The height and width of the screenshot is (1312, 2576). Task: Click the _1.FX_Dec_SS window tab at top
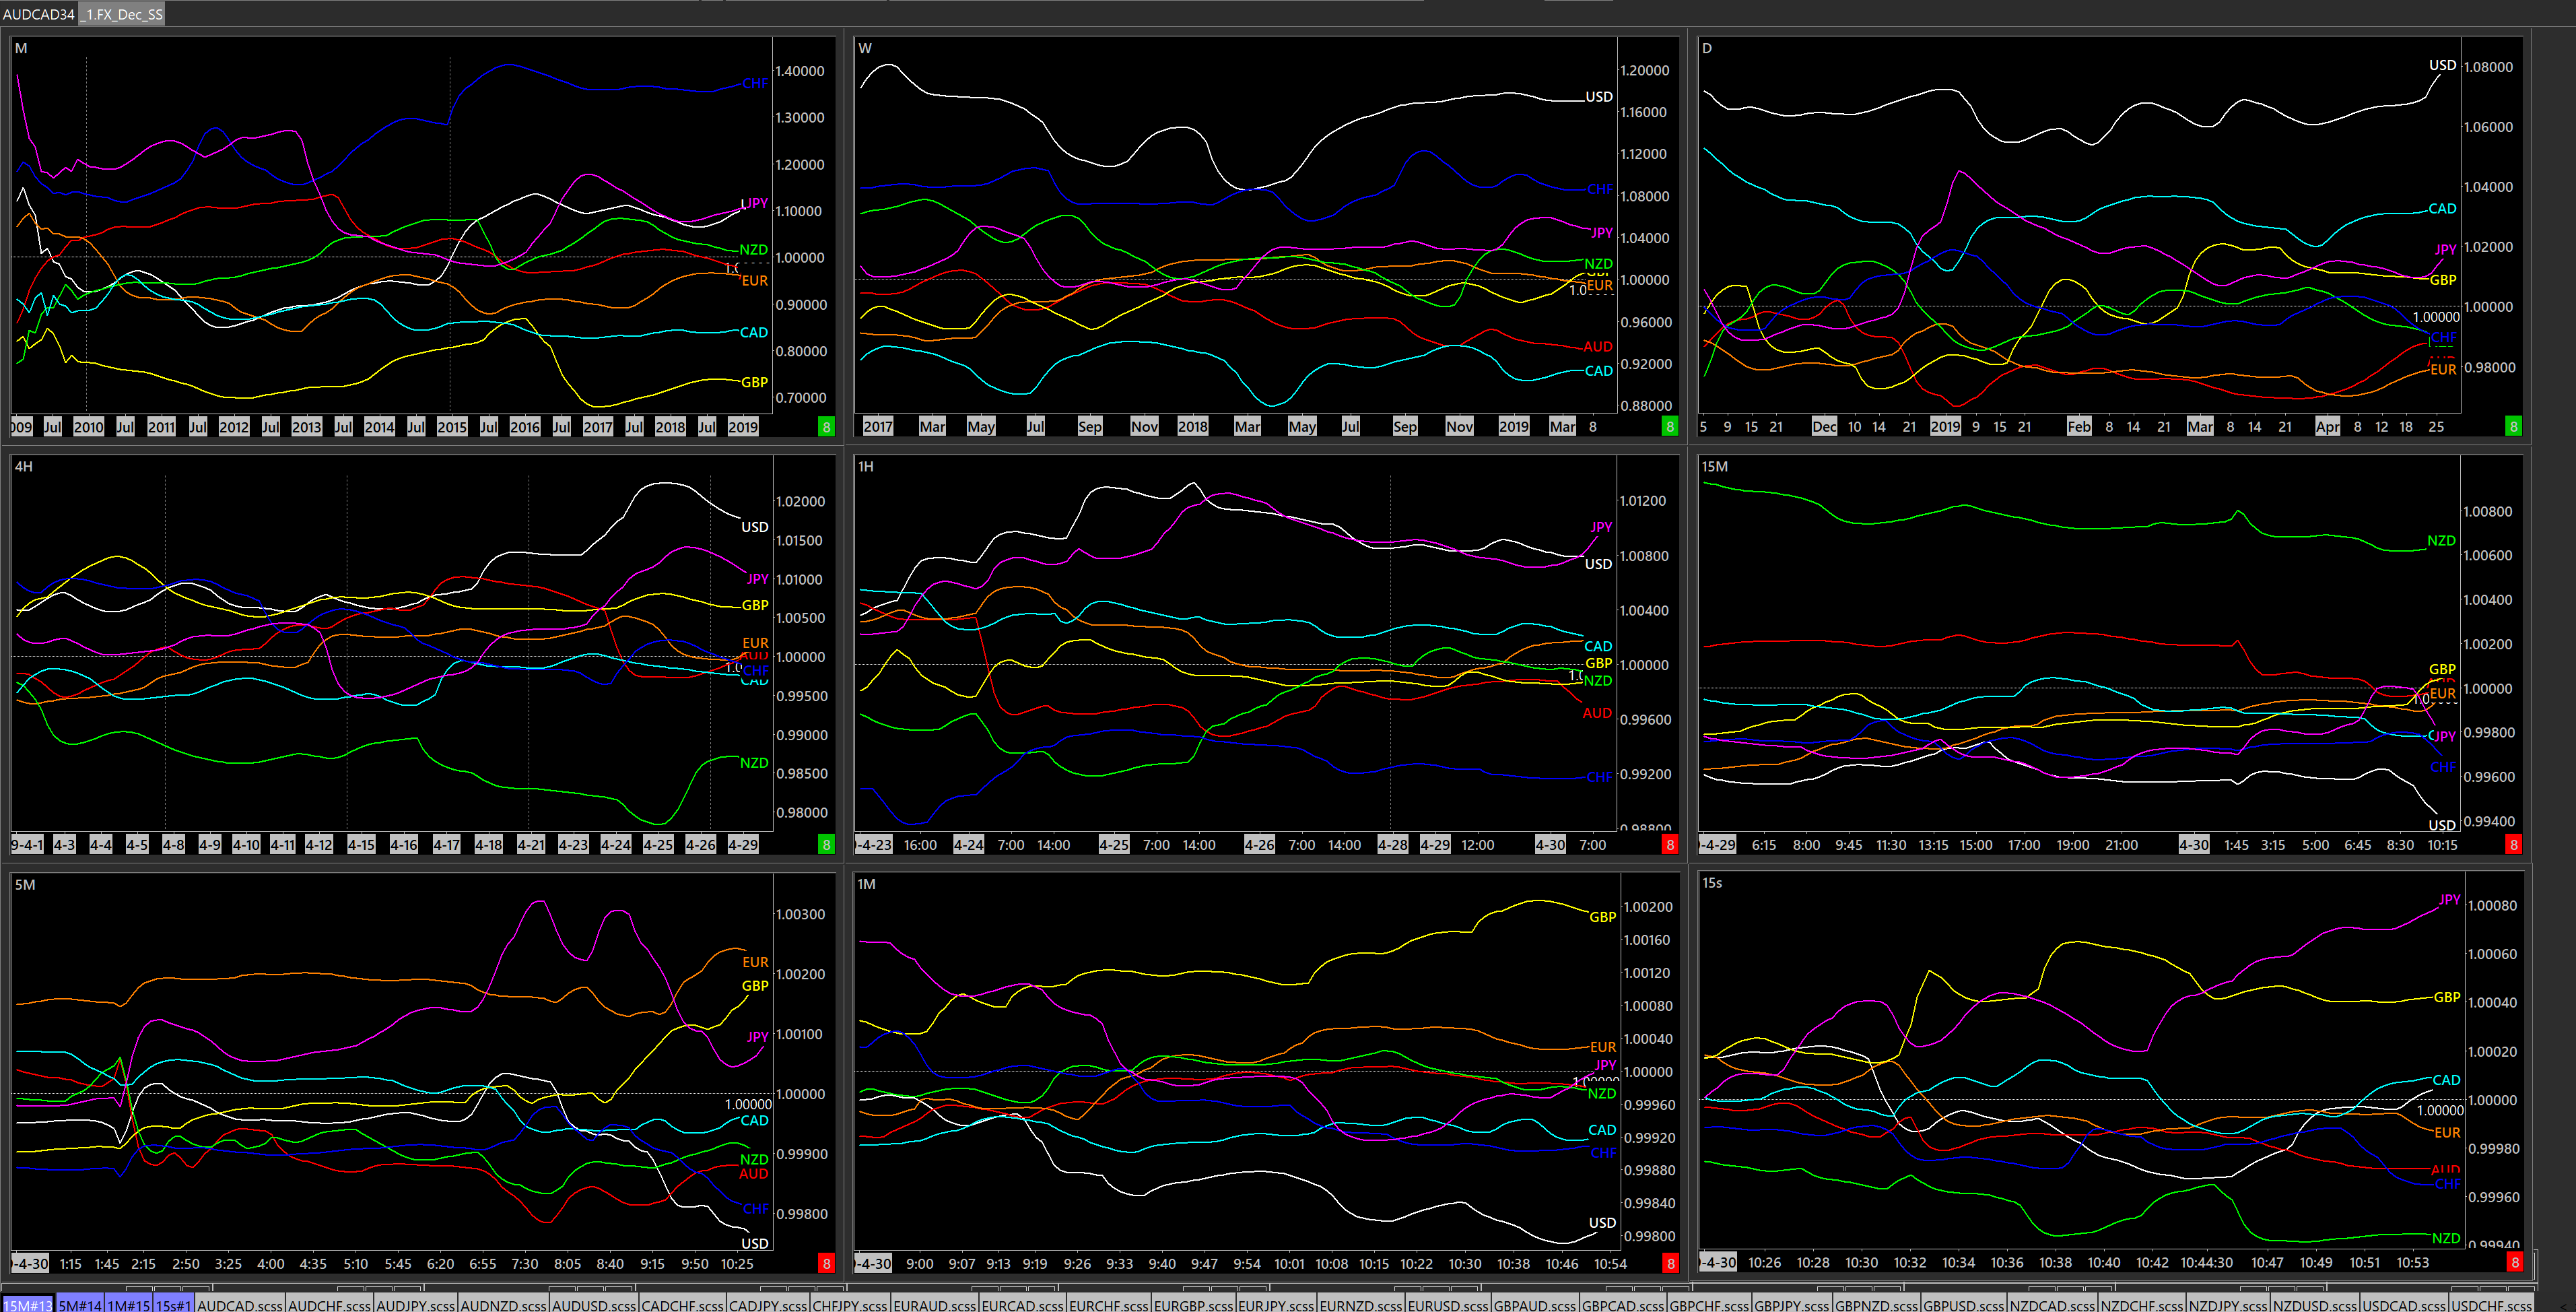click(122, 14)
